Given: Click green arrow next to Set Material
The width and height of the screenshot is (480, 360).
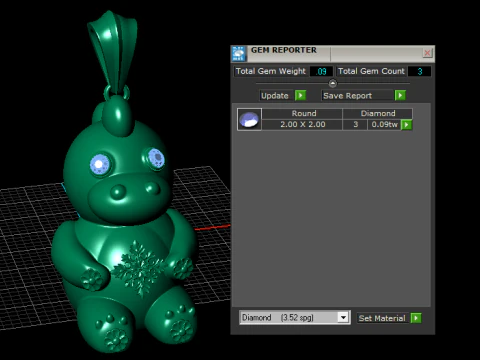Looking at the screenshot, I should click(x=416, y=318).
